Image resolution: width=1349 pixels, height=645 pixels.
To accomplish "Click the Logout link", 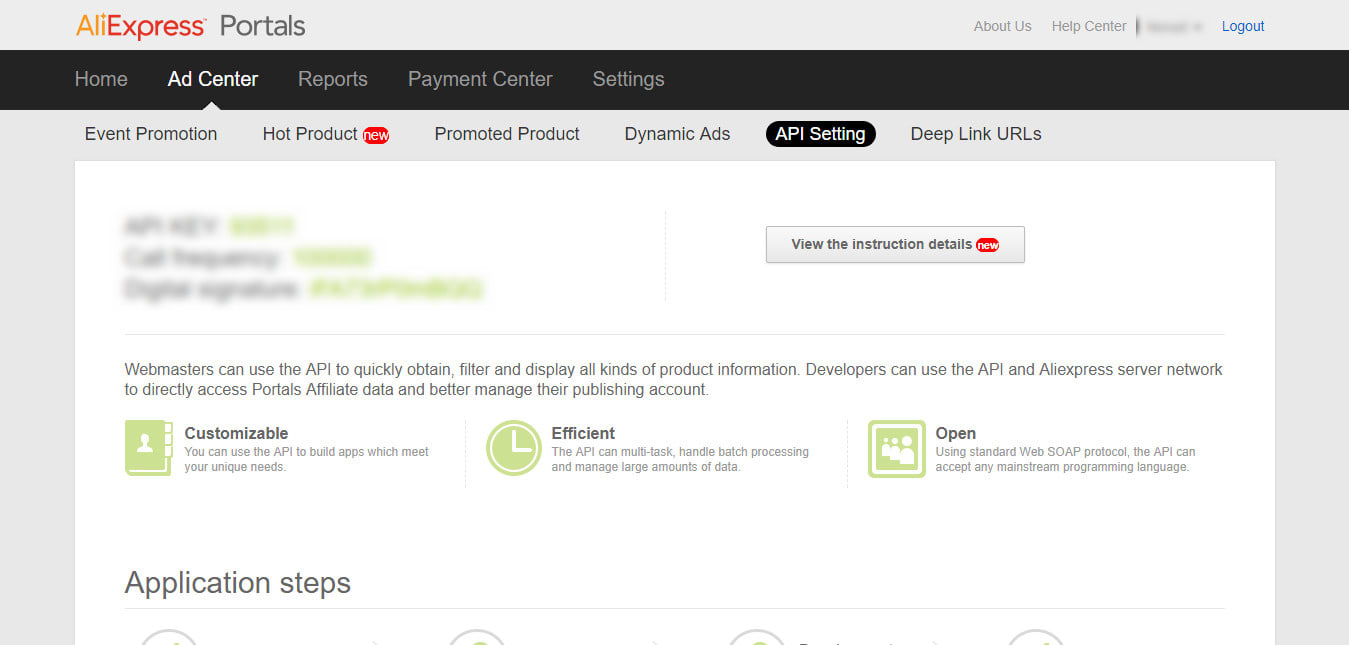I will (x=1243, y=26).
